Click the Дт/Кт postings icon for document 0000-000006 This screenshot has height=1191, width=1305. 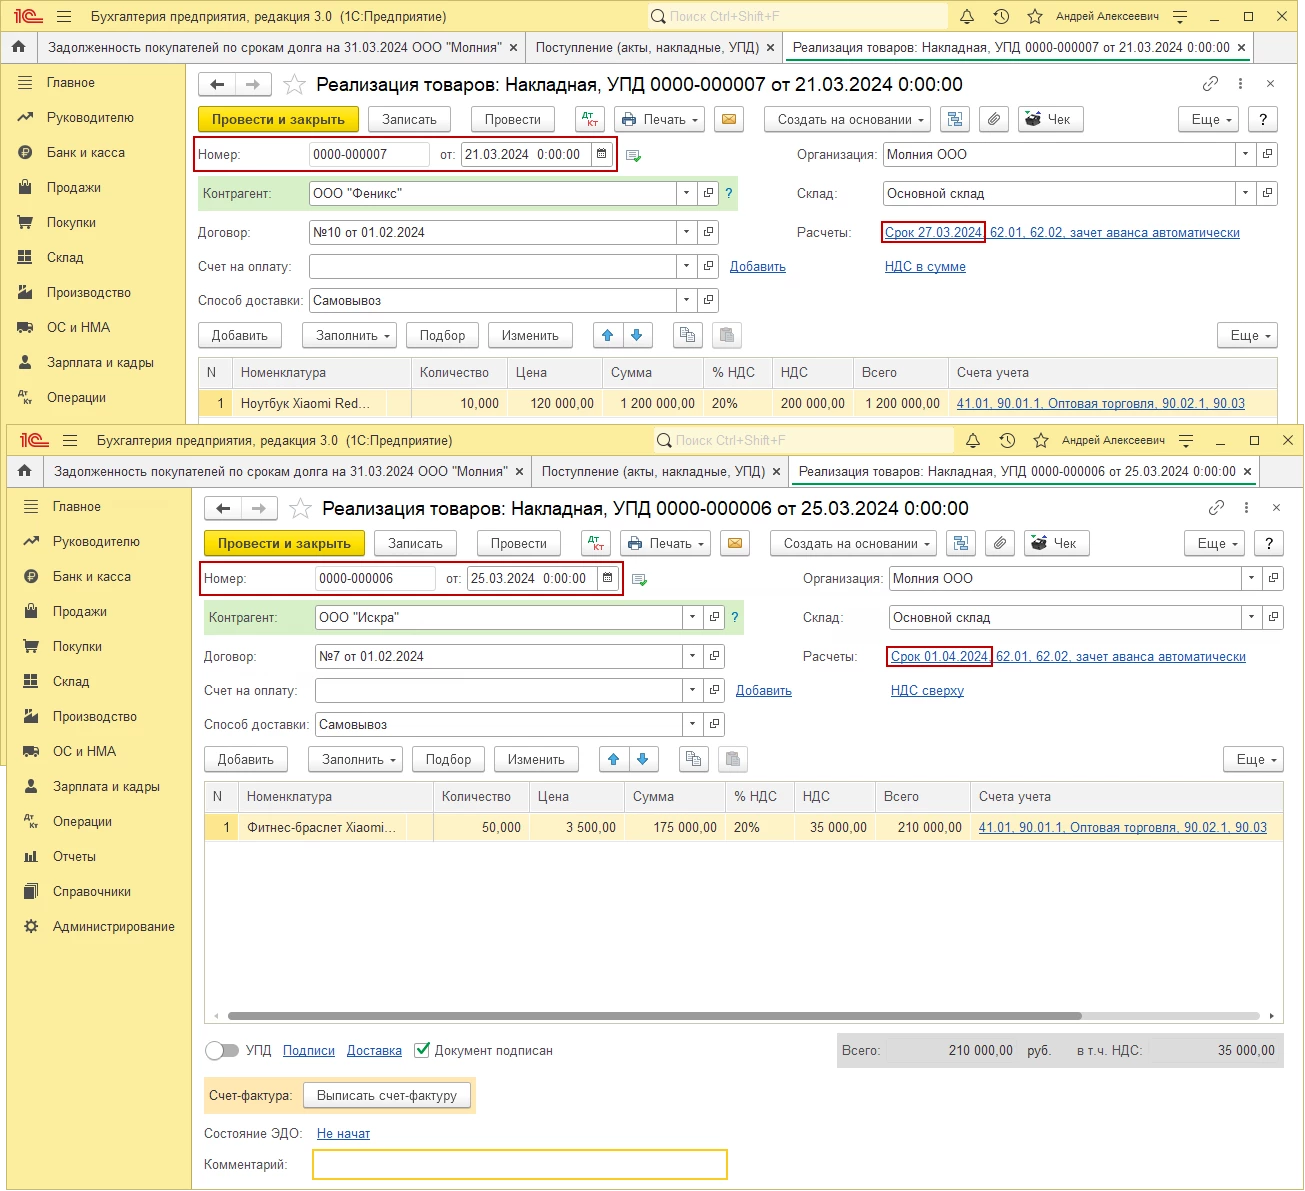(596, 543)
